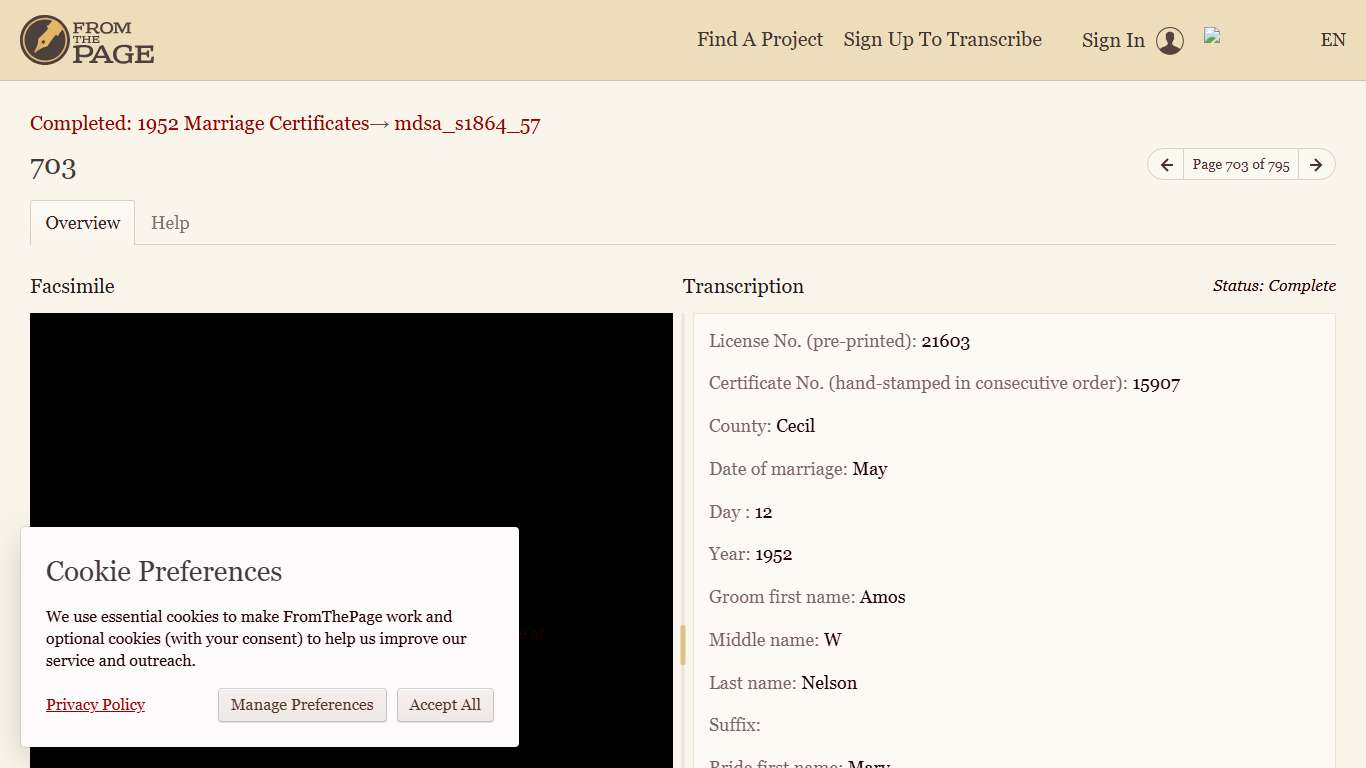Click the License No. value 21603

[x=945, y=341]
